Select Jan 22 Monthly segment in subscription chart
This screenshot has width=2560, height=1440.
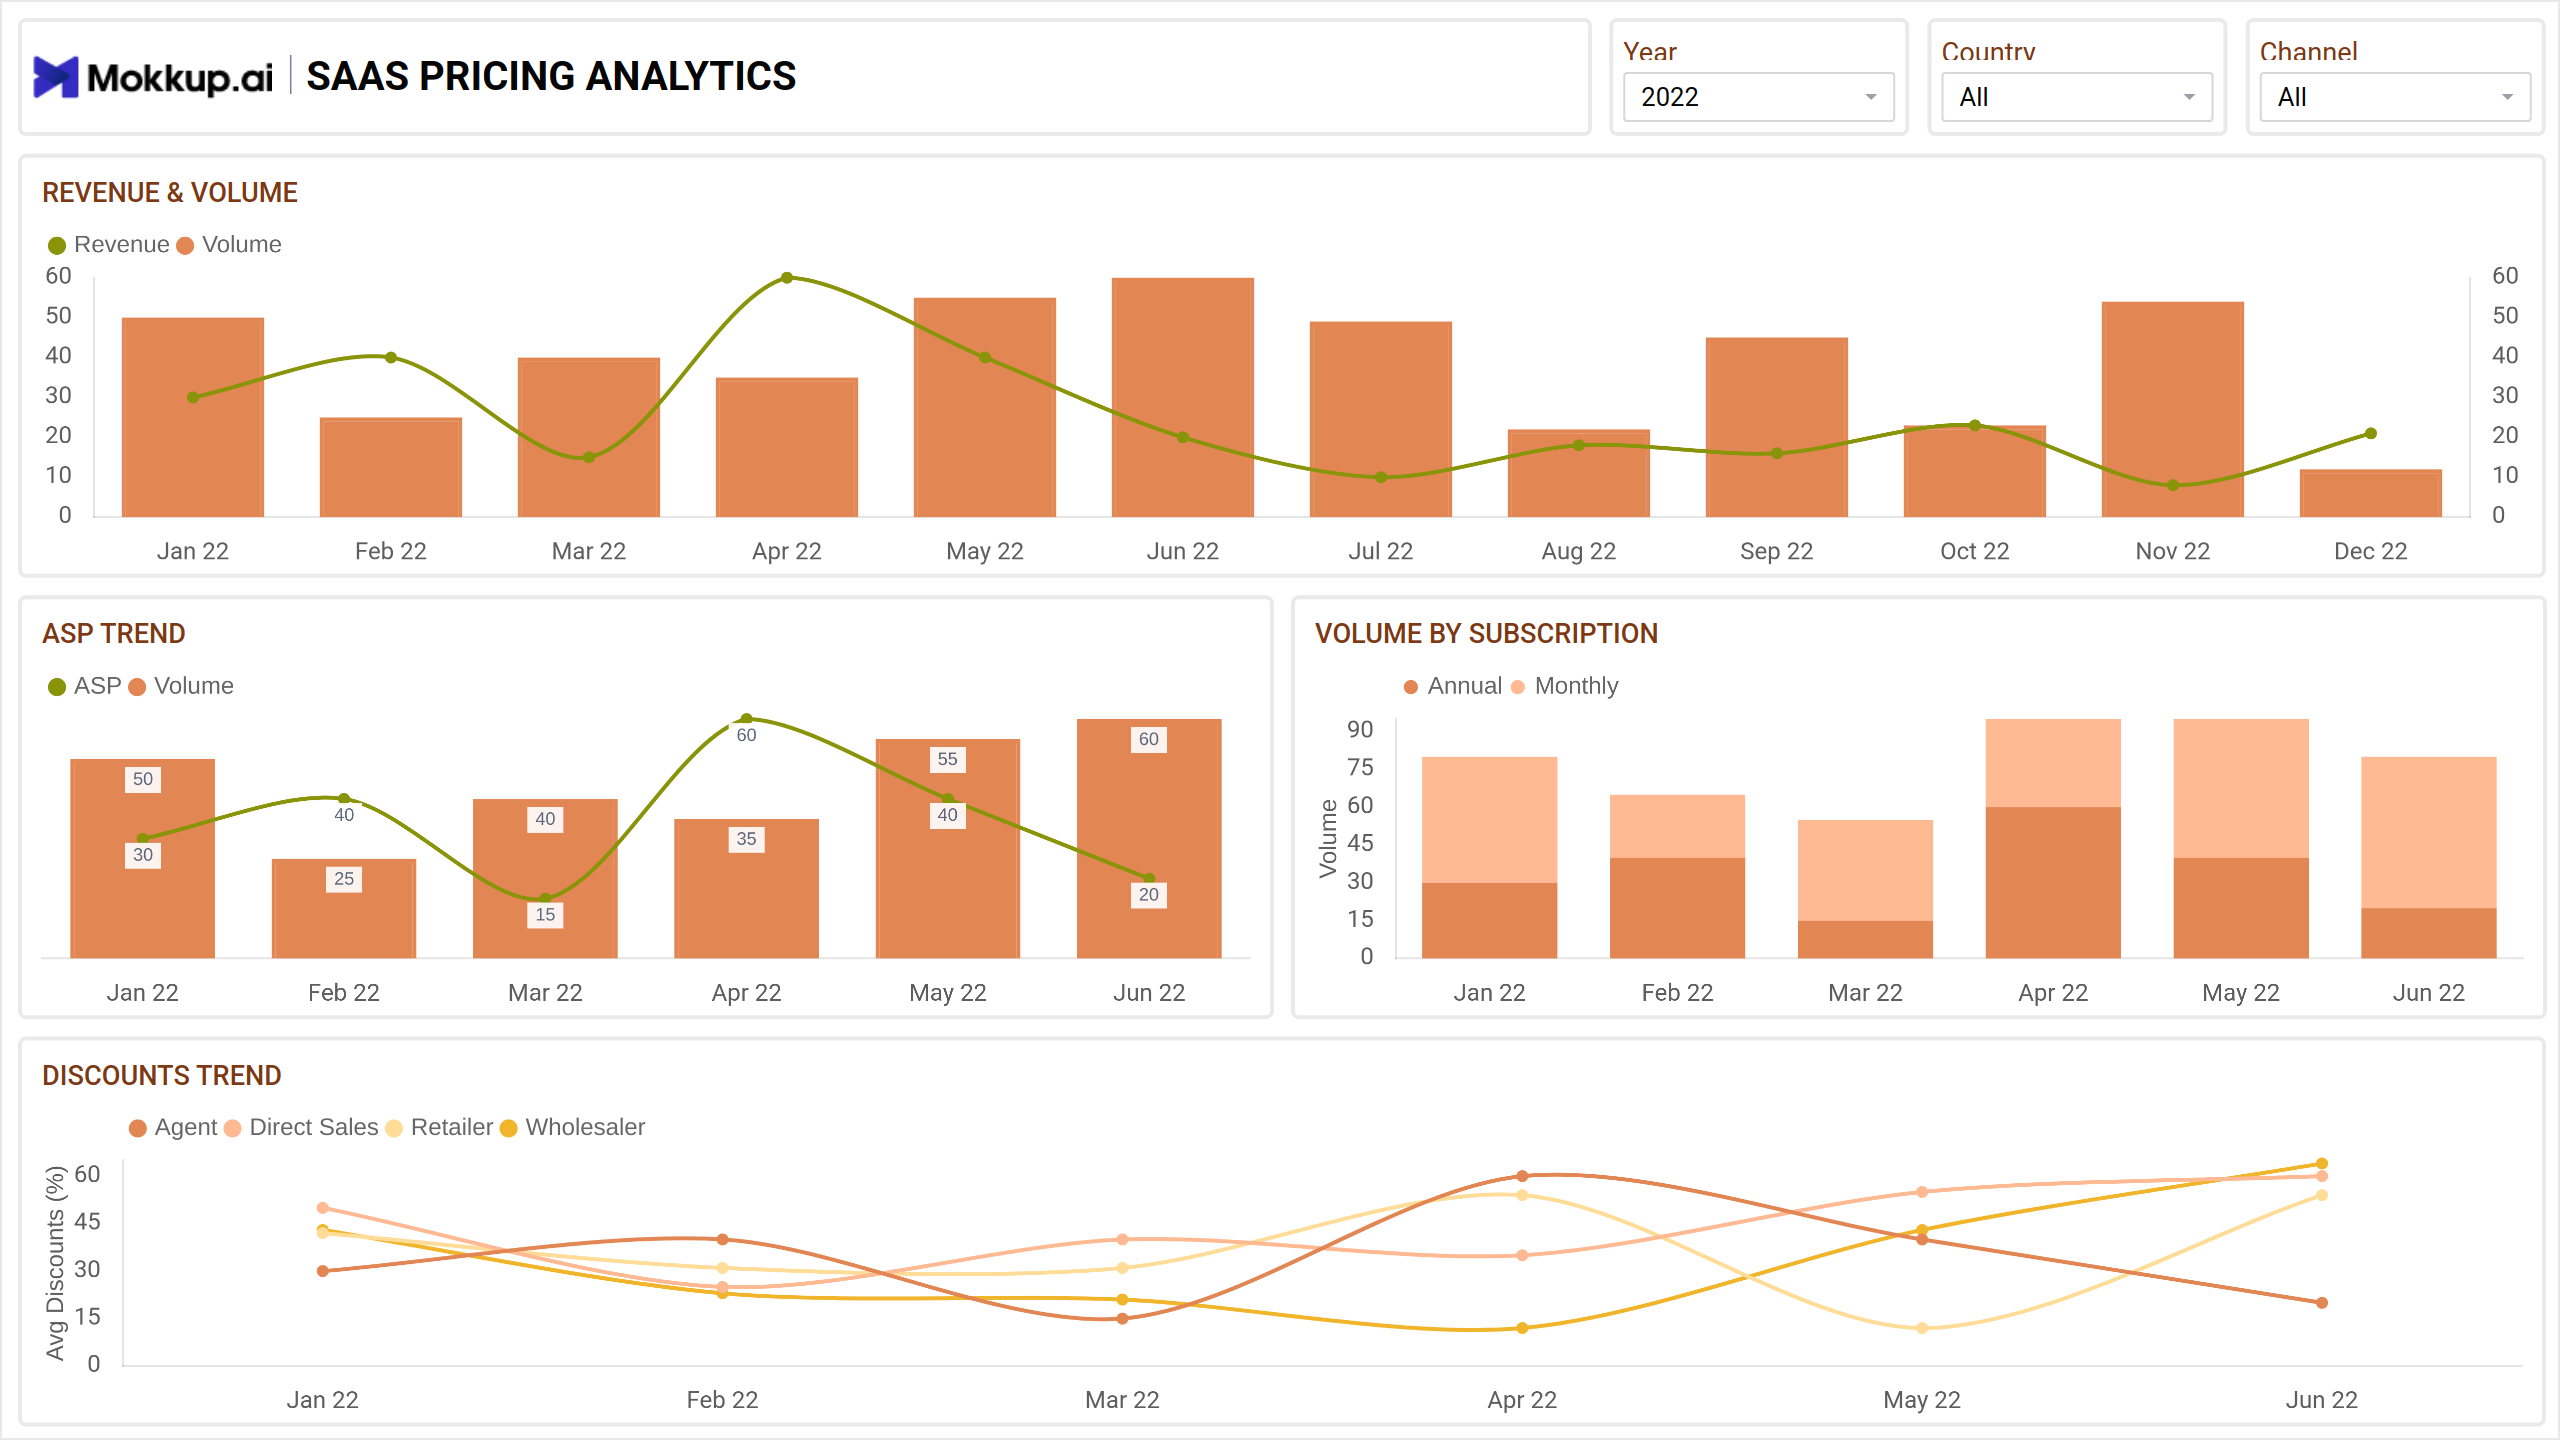(x=1490, y=820)
